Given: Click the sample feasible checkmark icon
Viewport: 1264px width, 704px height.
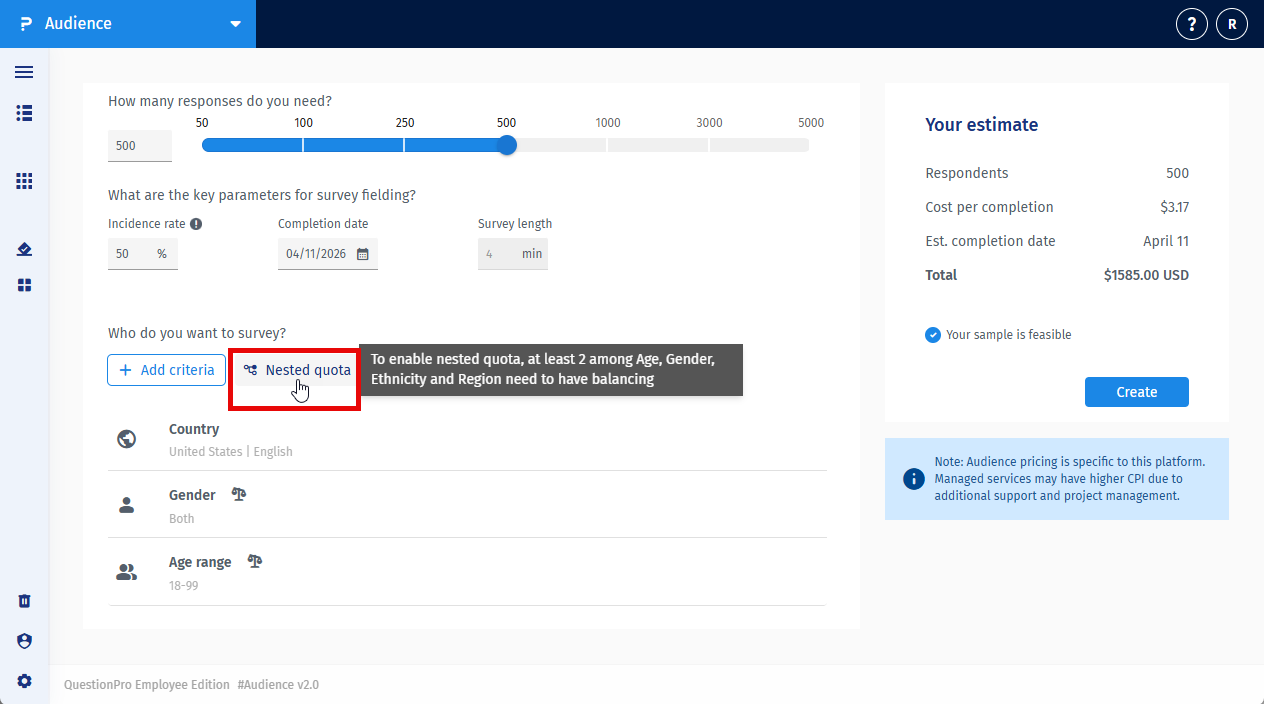Looking at the screenshot, I should [x=933, y=335].
